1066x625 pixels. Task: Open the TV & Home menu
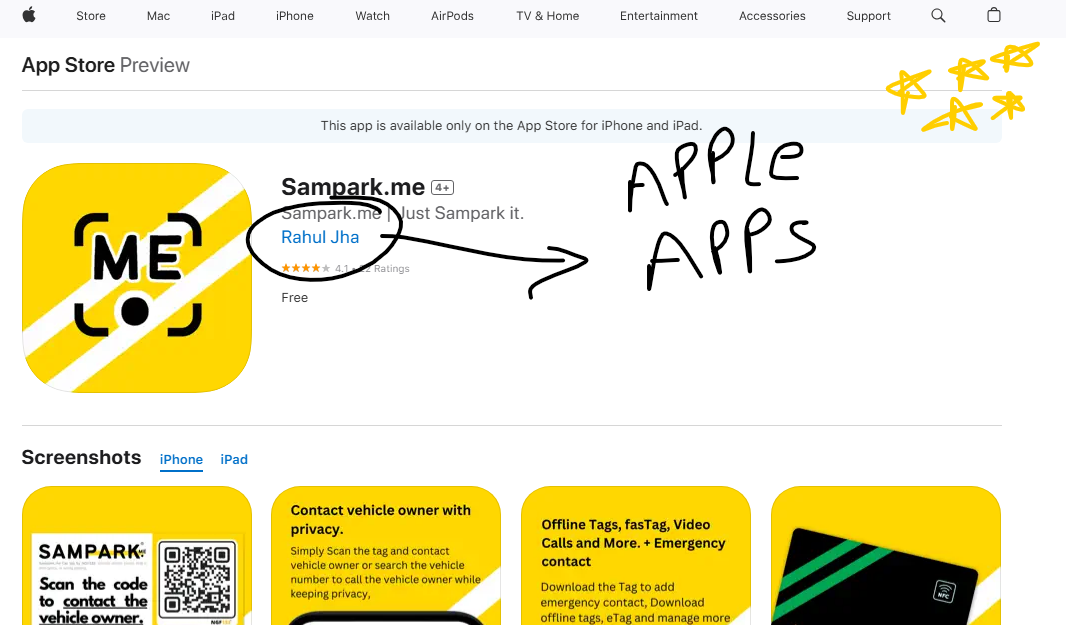click(x=548, y=16)
